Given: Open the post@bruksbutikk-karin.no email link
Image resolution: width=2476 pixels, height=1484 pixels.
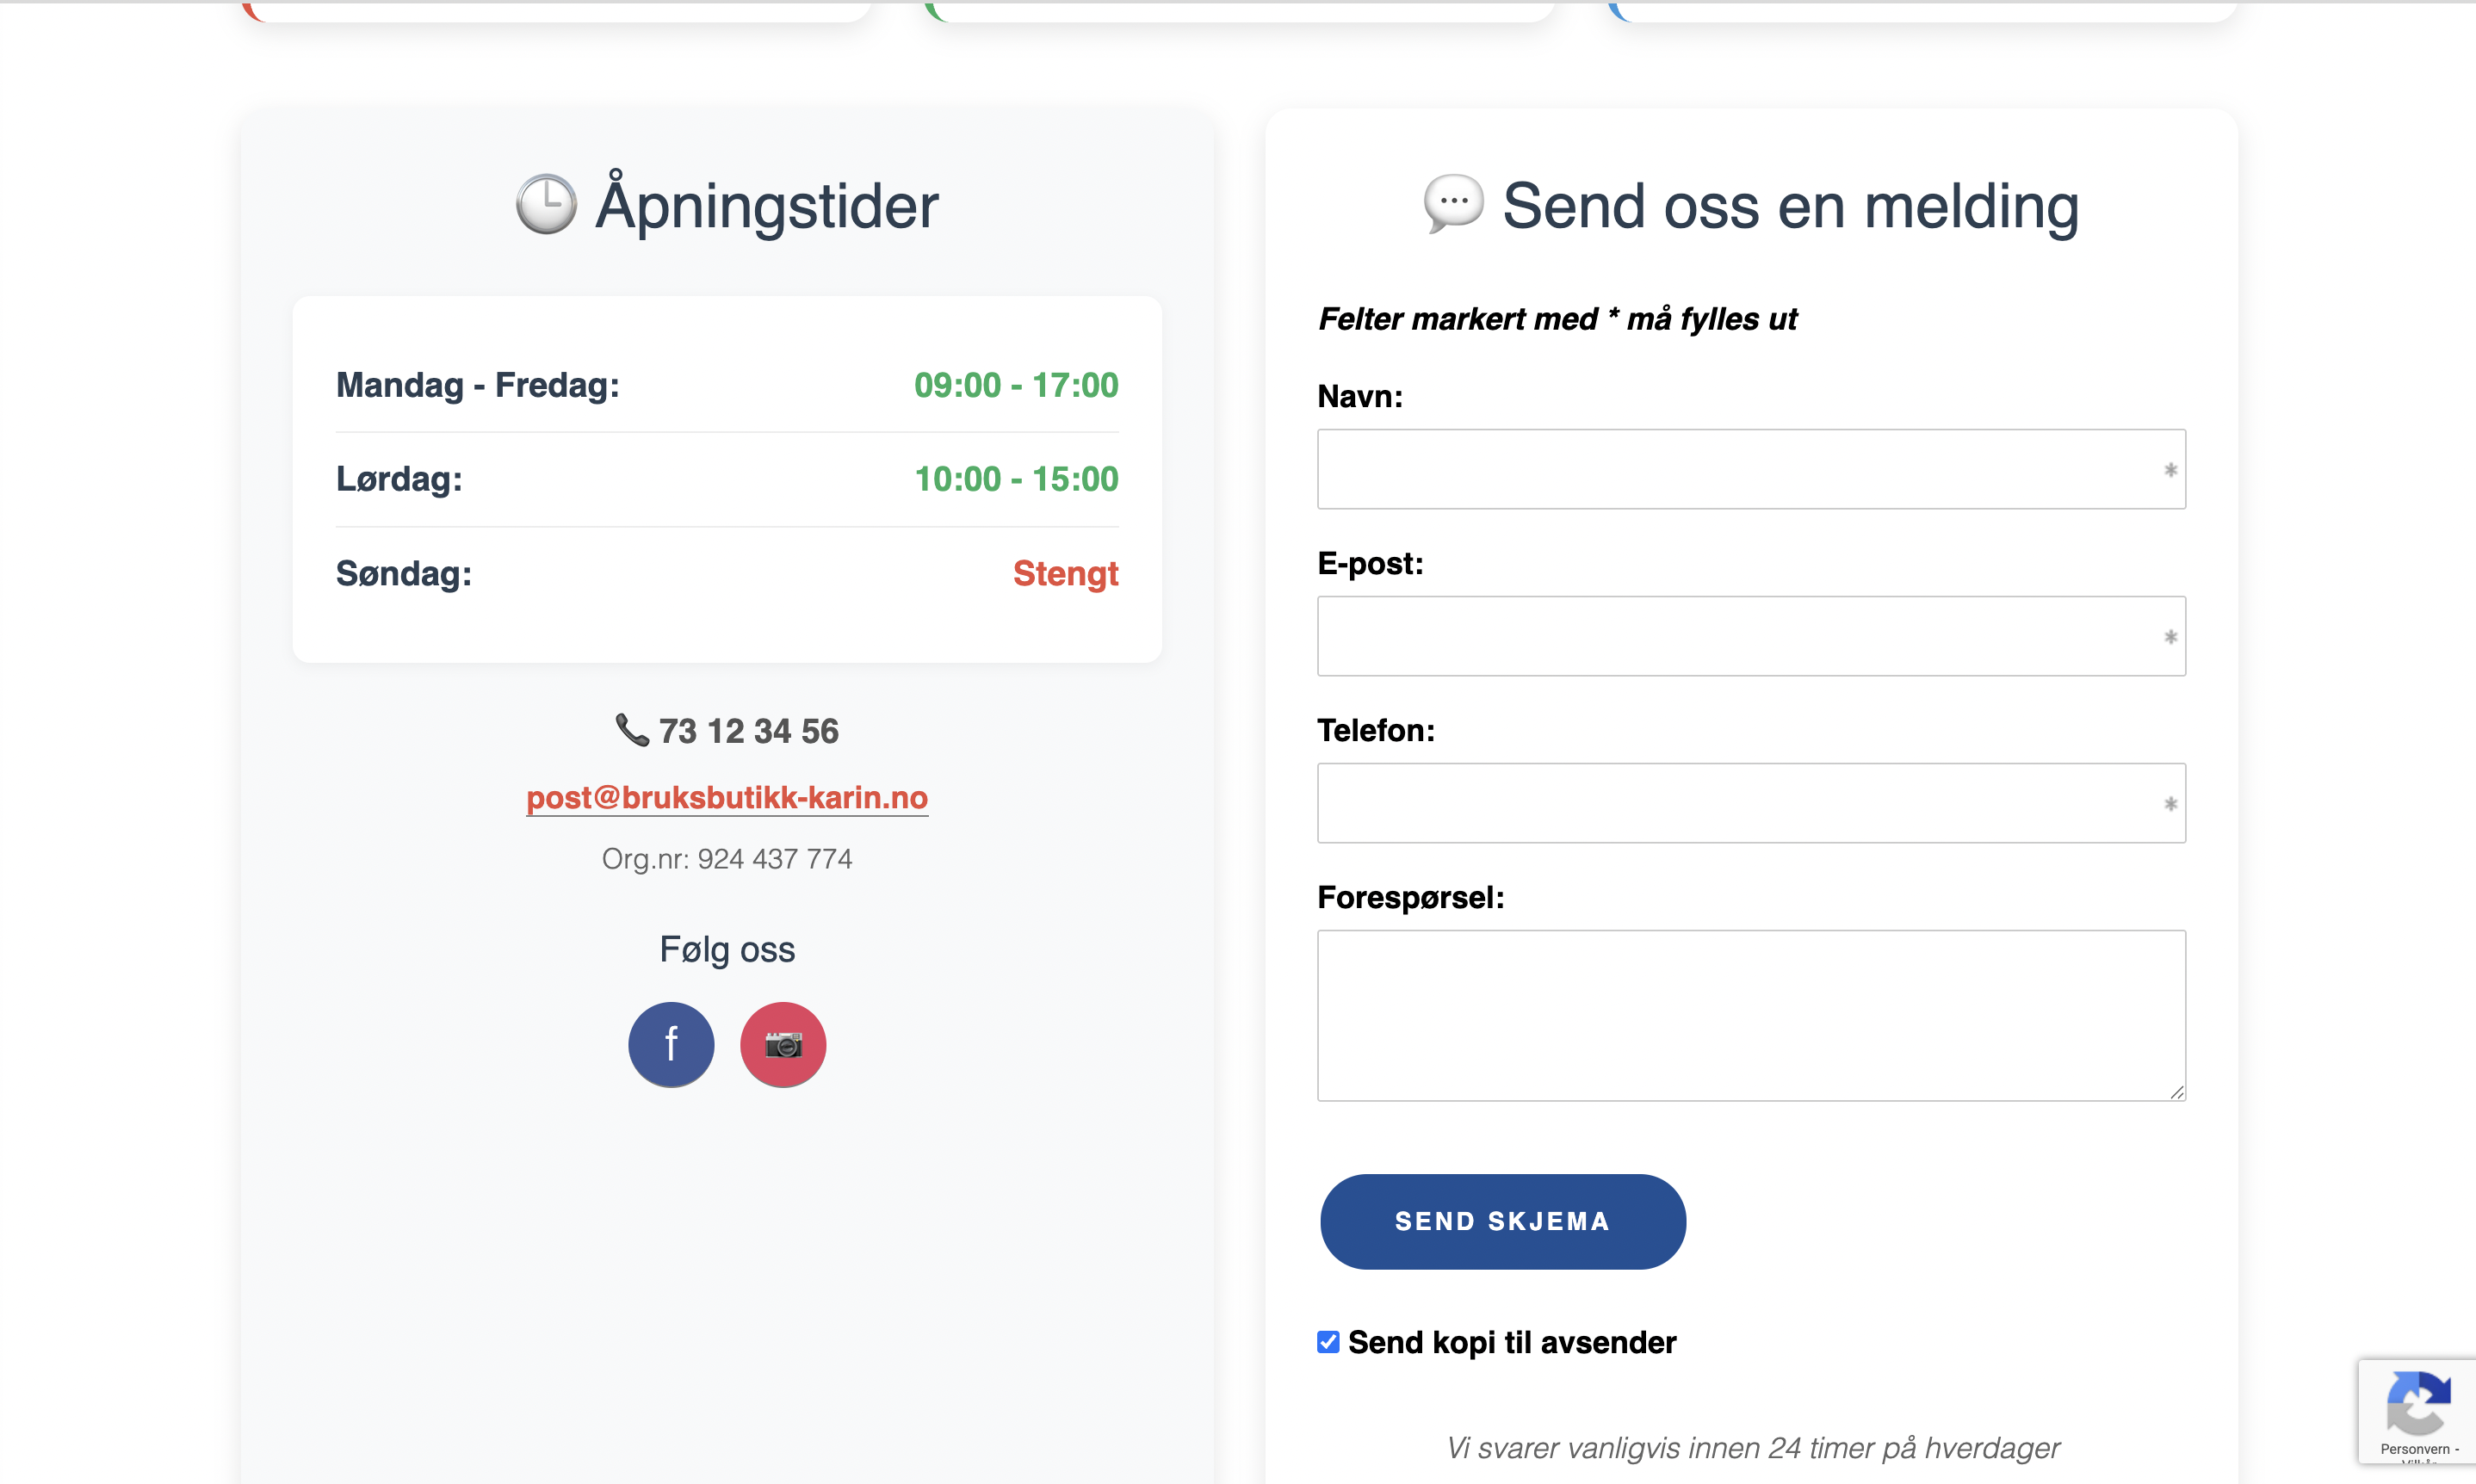Looking at the screenshot, I should pos(727,797).
